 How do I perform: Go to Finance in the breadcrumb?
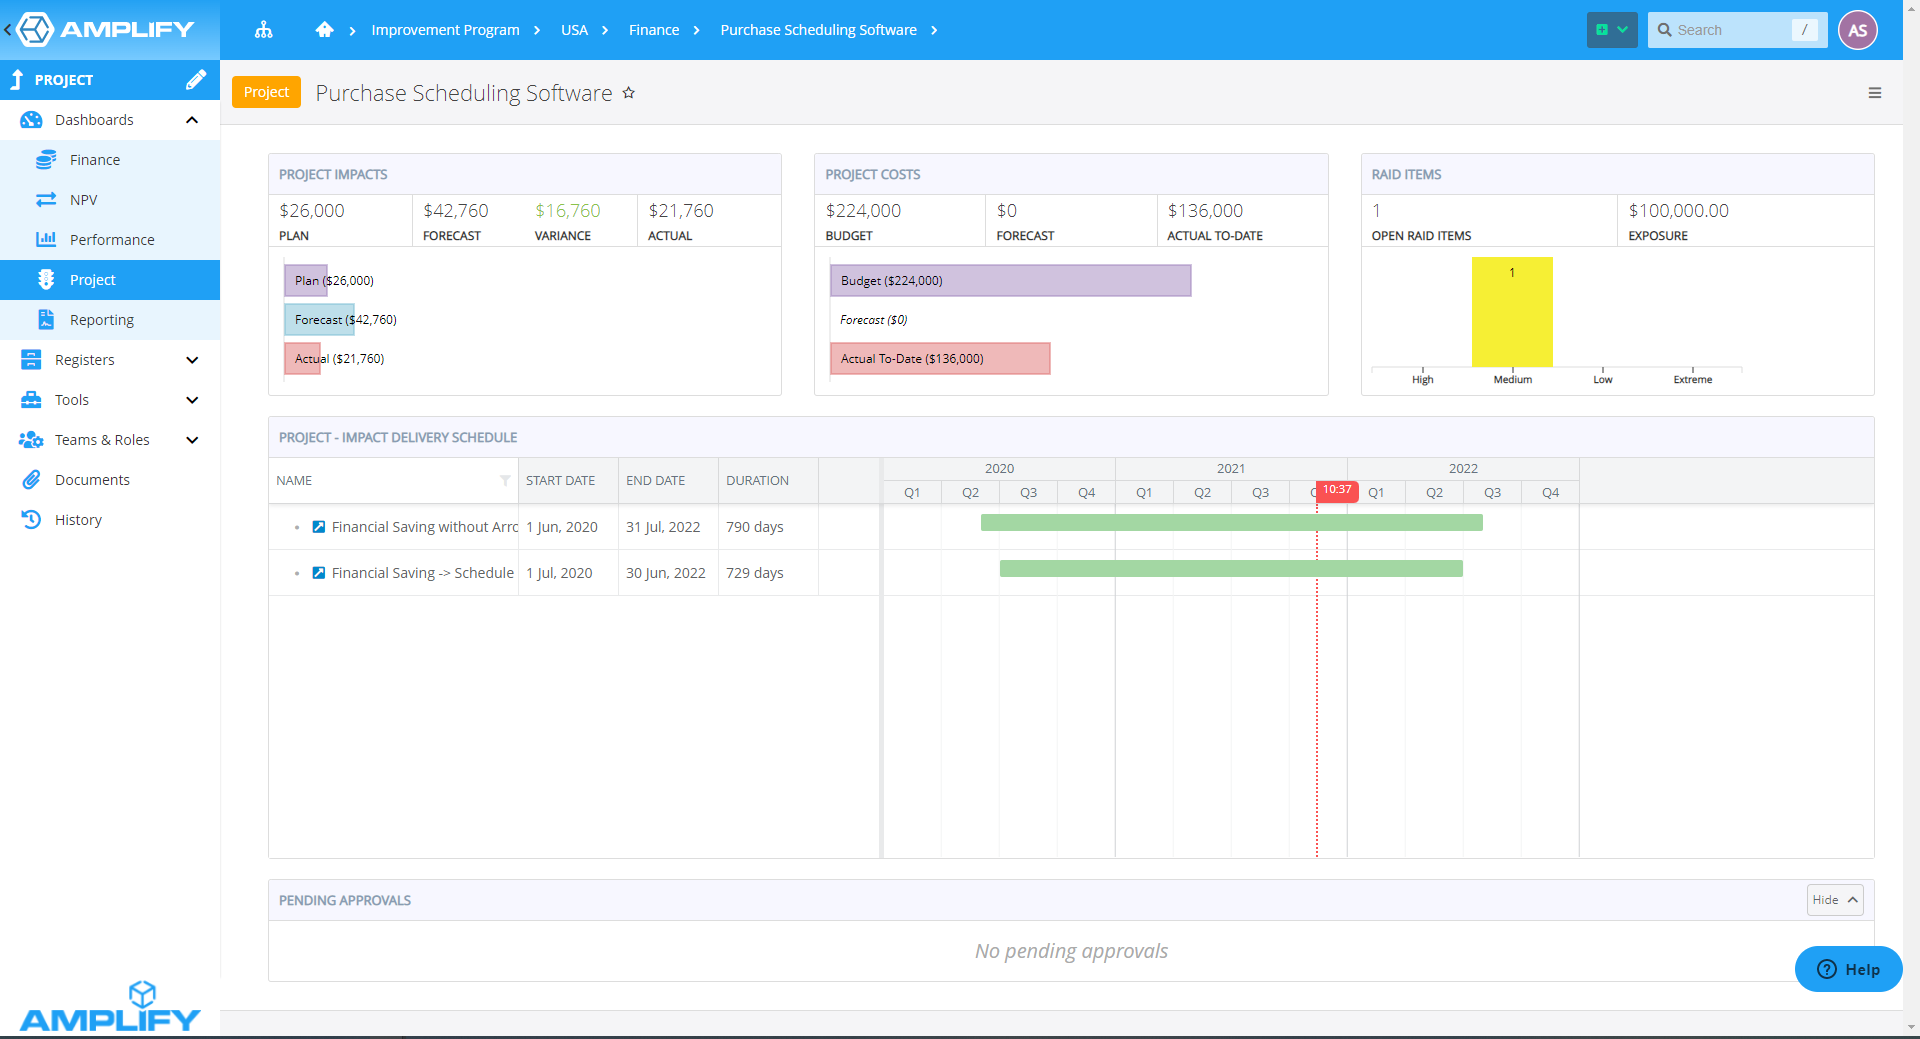tap(654, 30)
